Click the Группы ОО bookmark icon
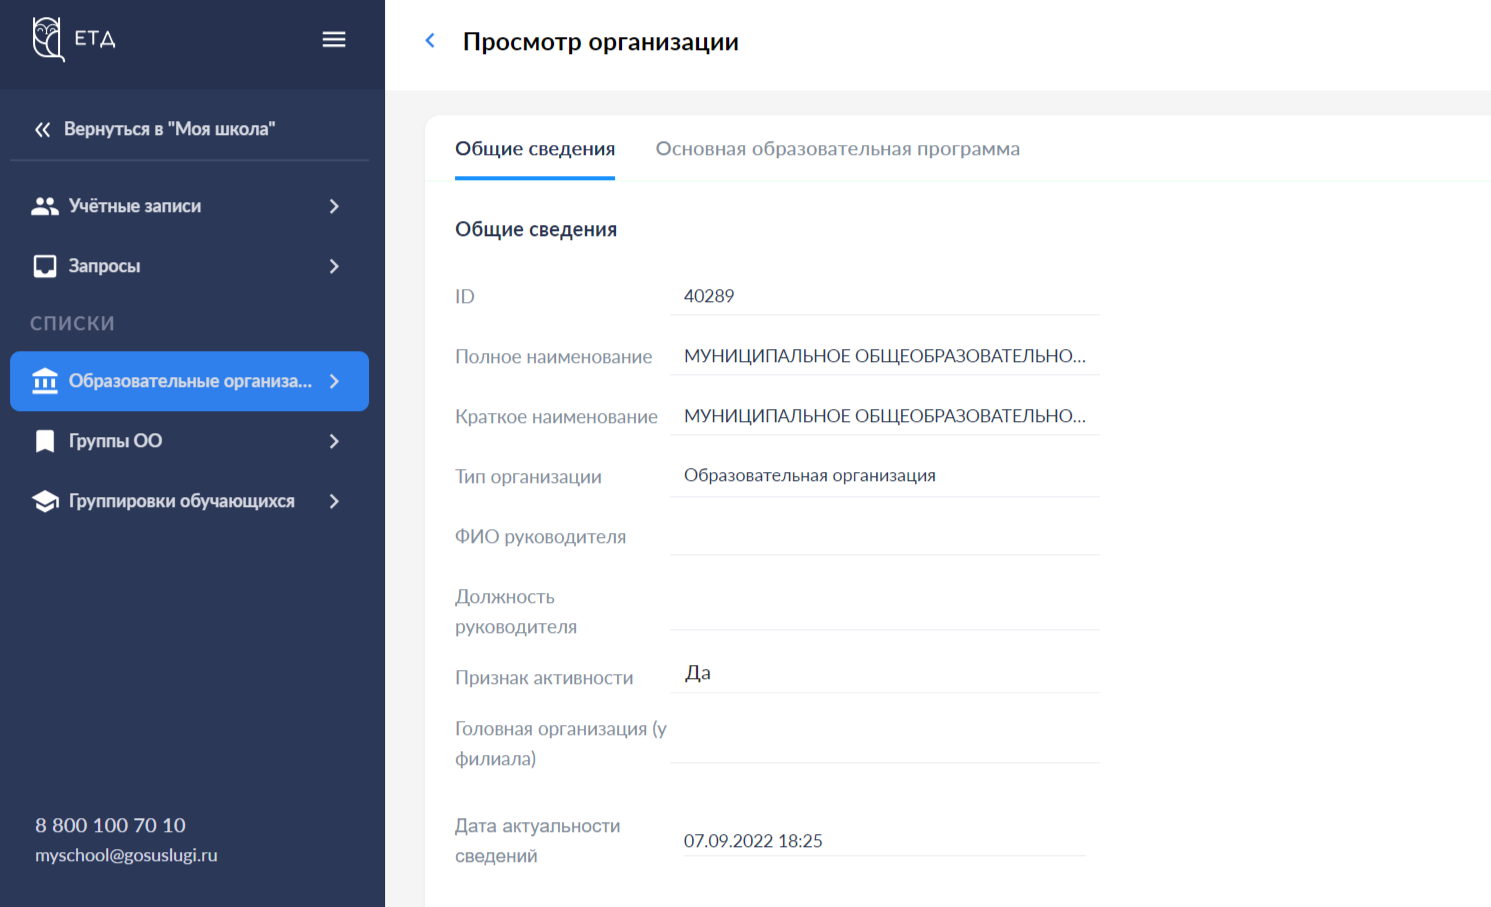The image size is (1491, 907). [x=45, y=441]
